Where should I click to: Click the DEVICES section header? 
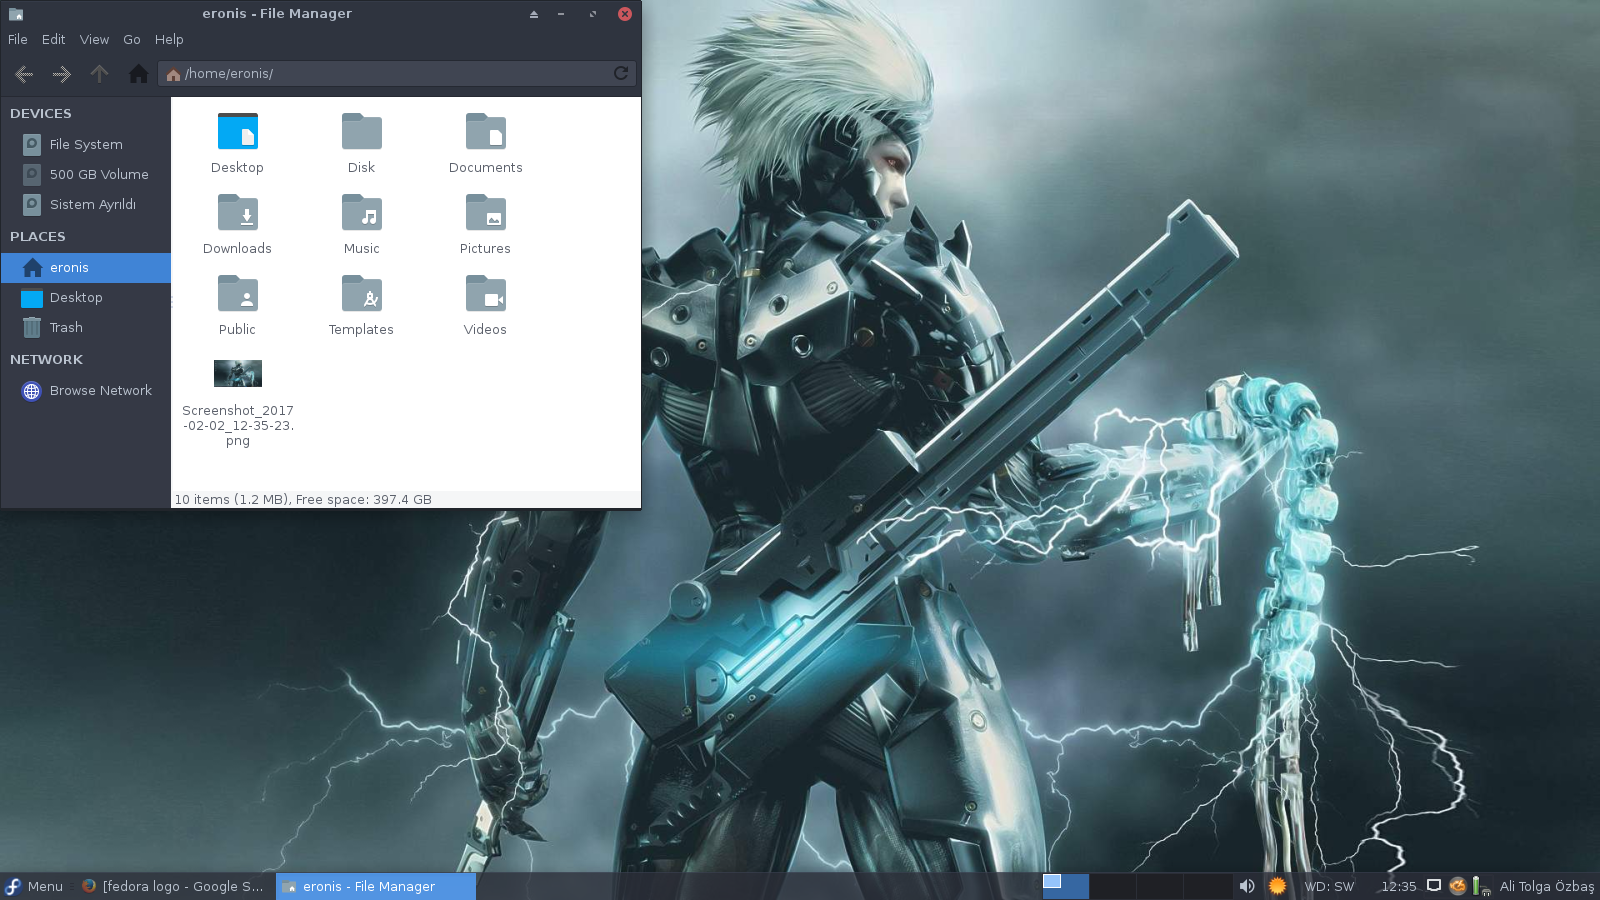coord(41,114)
